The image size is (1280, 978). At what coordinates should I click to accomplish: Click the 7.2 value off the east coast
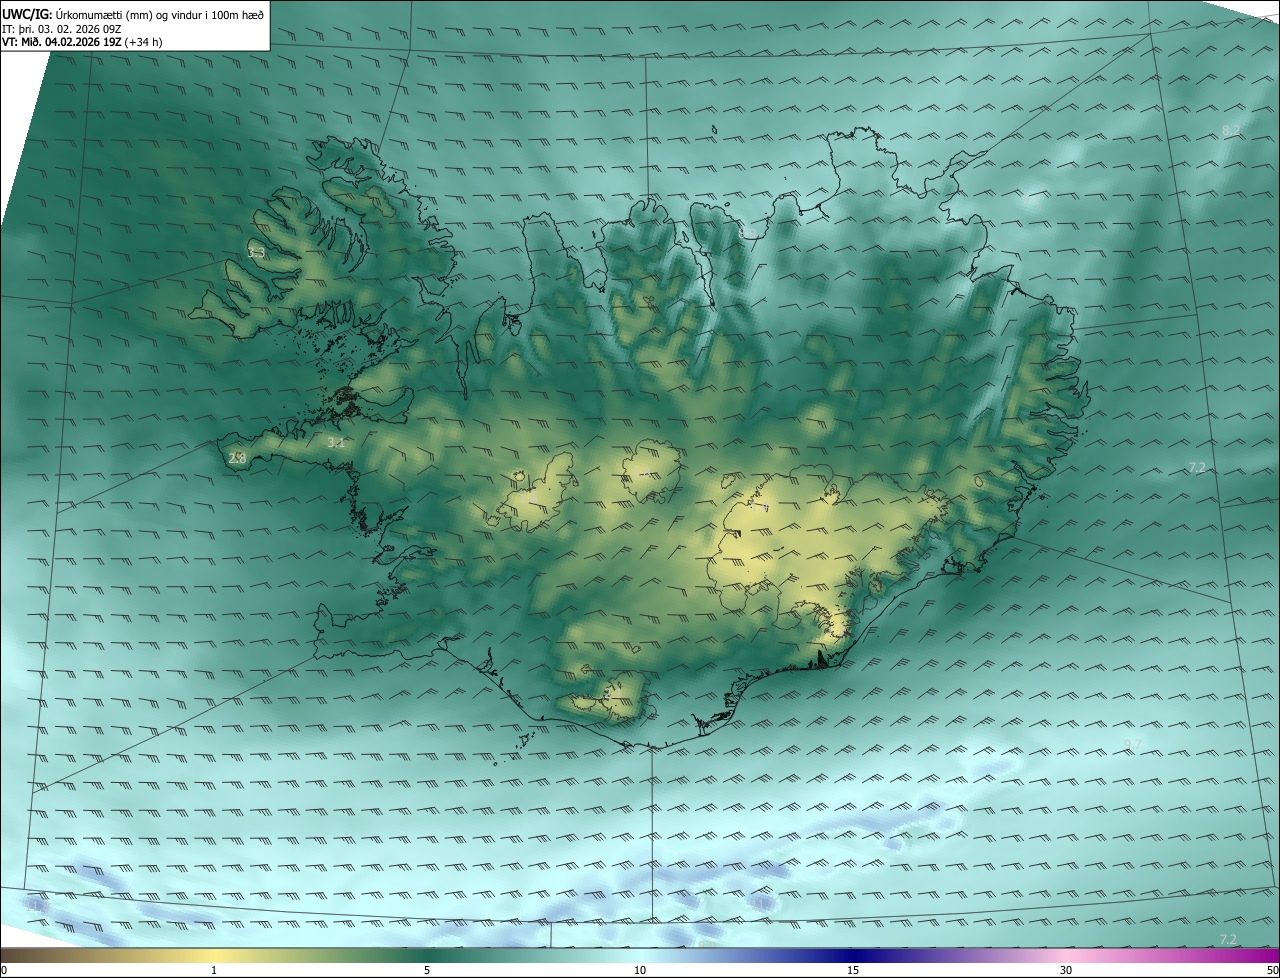pyautogui.click(x=1197, y=467)
